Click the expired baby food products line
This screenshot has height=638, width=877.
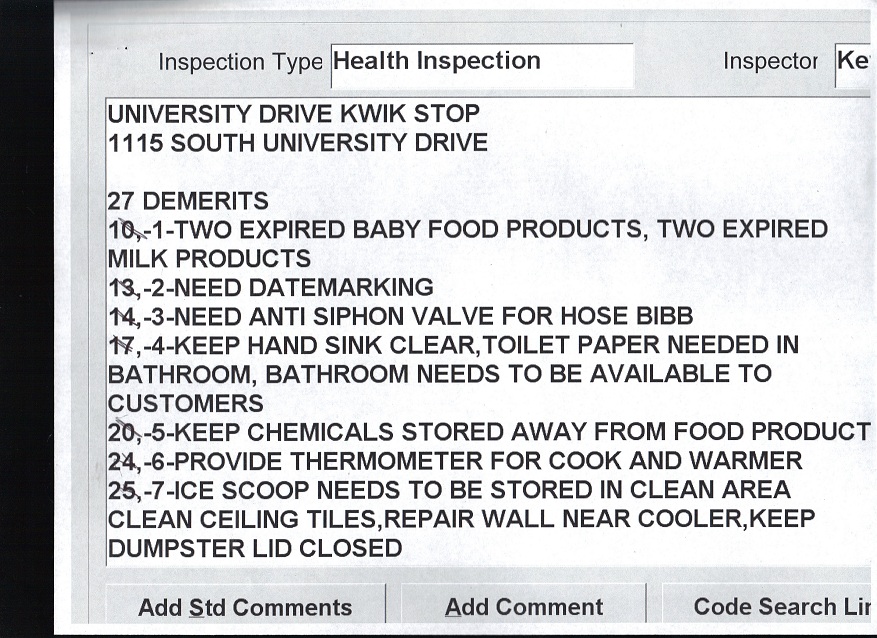tap(467, 230)
